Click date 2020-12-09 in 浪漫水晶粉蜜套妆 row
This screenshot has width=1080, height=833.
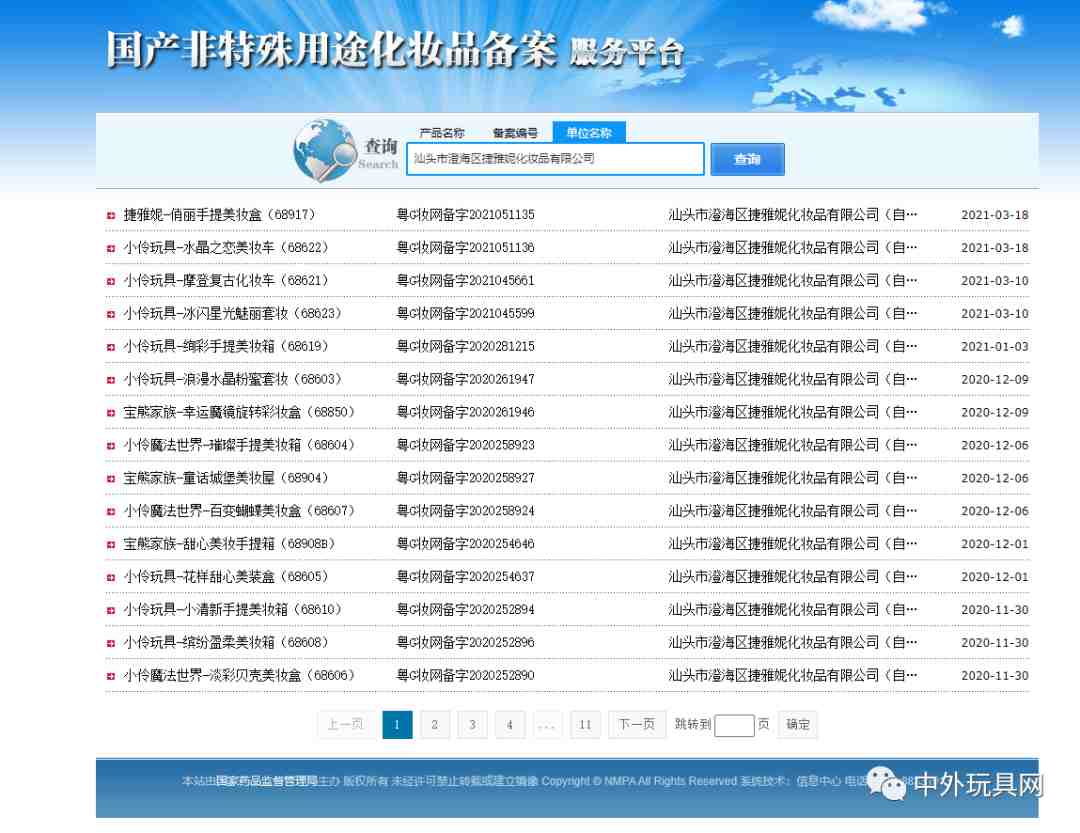coord(995,379)
